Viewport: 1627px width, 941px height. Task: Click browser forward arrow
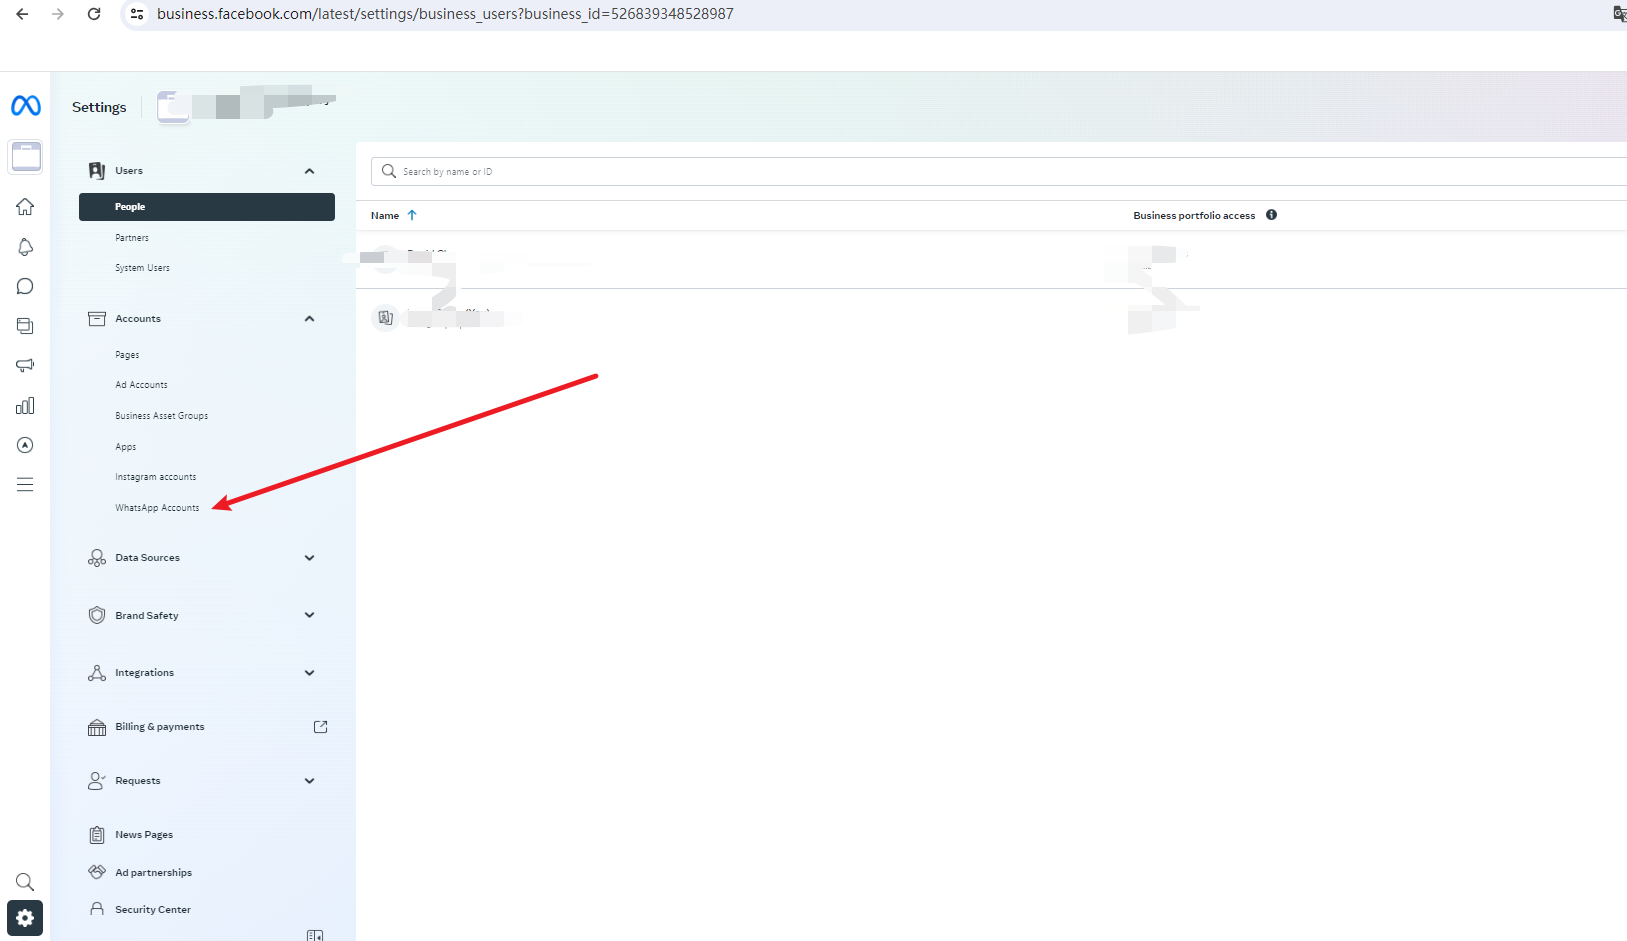click(x=58, y=14)
